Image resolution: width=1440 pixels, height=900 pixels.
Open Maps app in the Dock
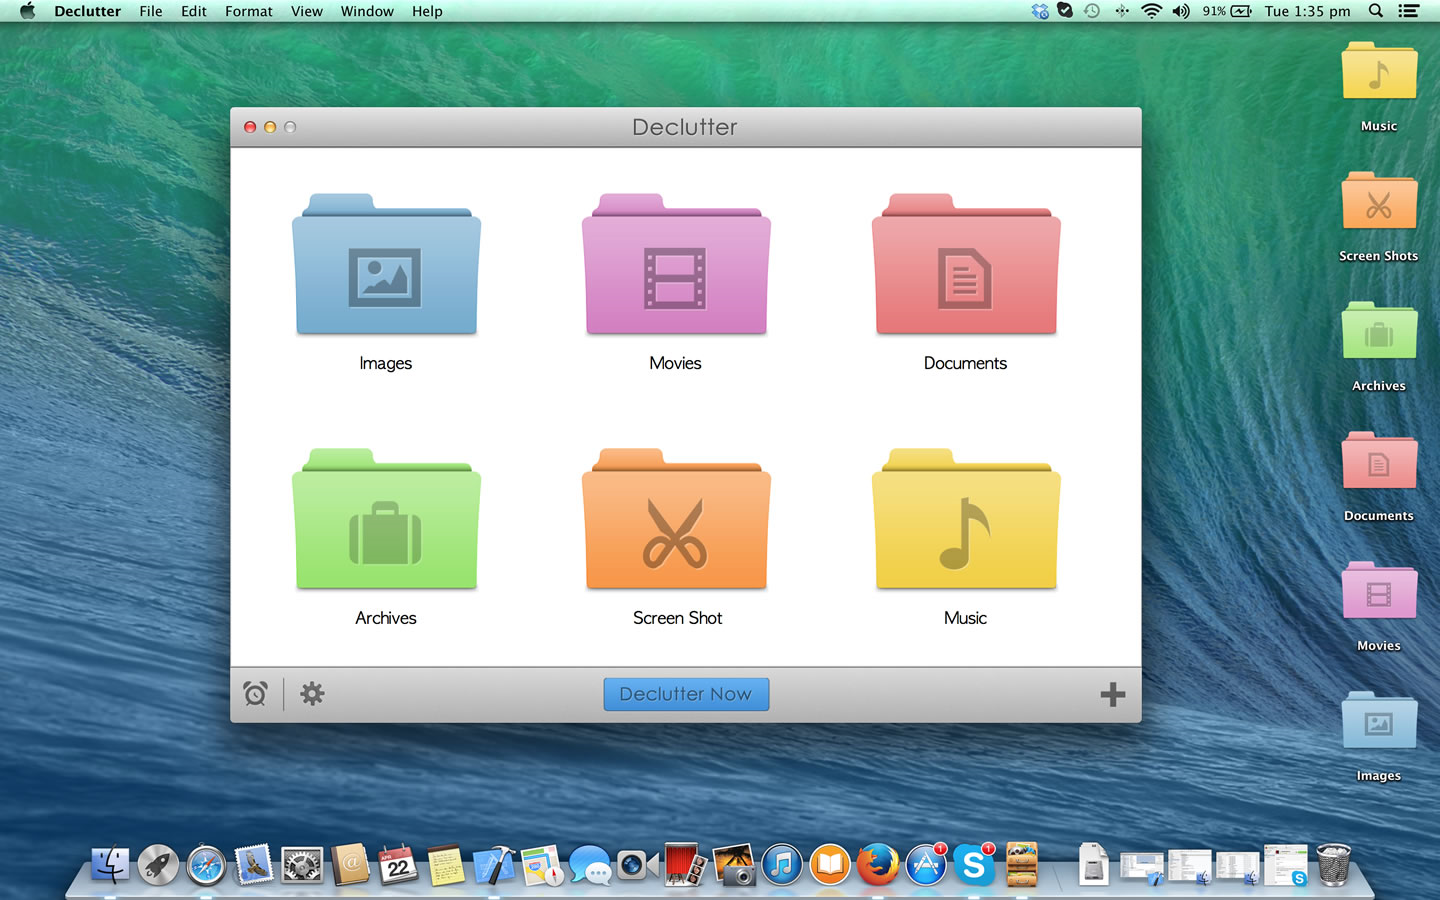[x=542, y=865]
